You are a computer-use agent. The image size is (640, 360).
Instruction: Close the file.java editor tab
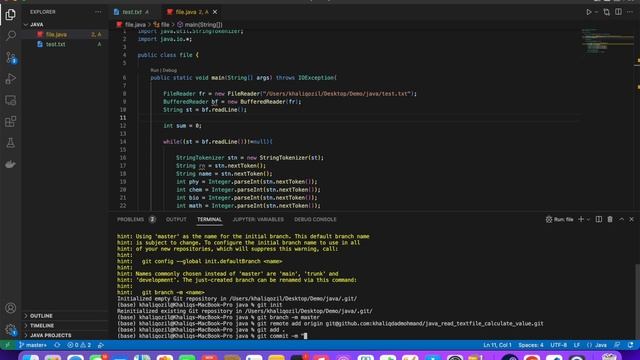click(215, 12)
